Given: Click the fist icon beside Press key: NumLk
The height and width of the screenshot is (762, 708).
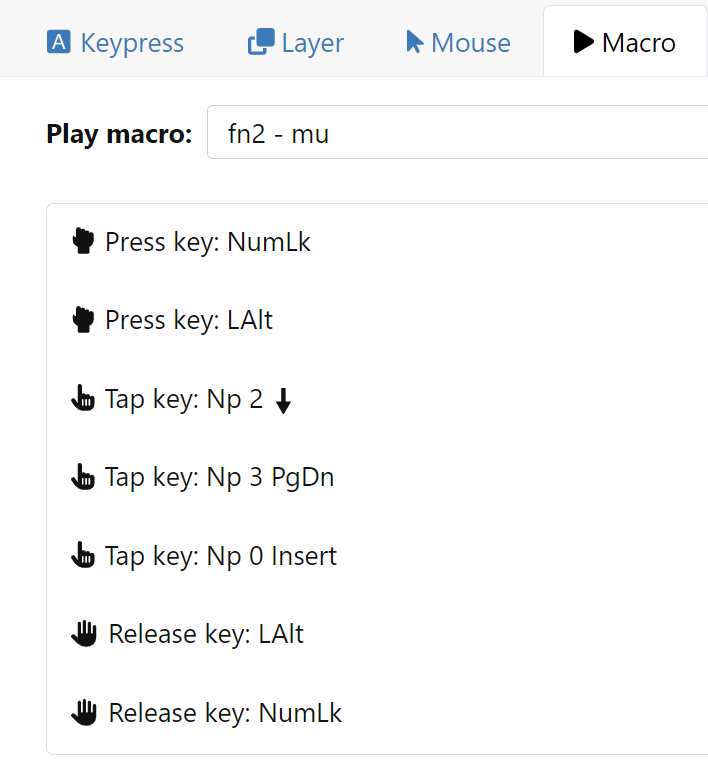Looking at the screenshot, I should click(83, 242).
